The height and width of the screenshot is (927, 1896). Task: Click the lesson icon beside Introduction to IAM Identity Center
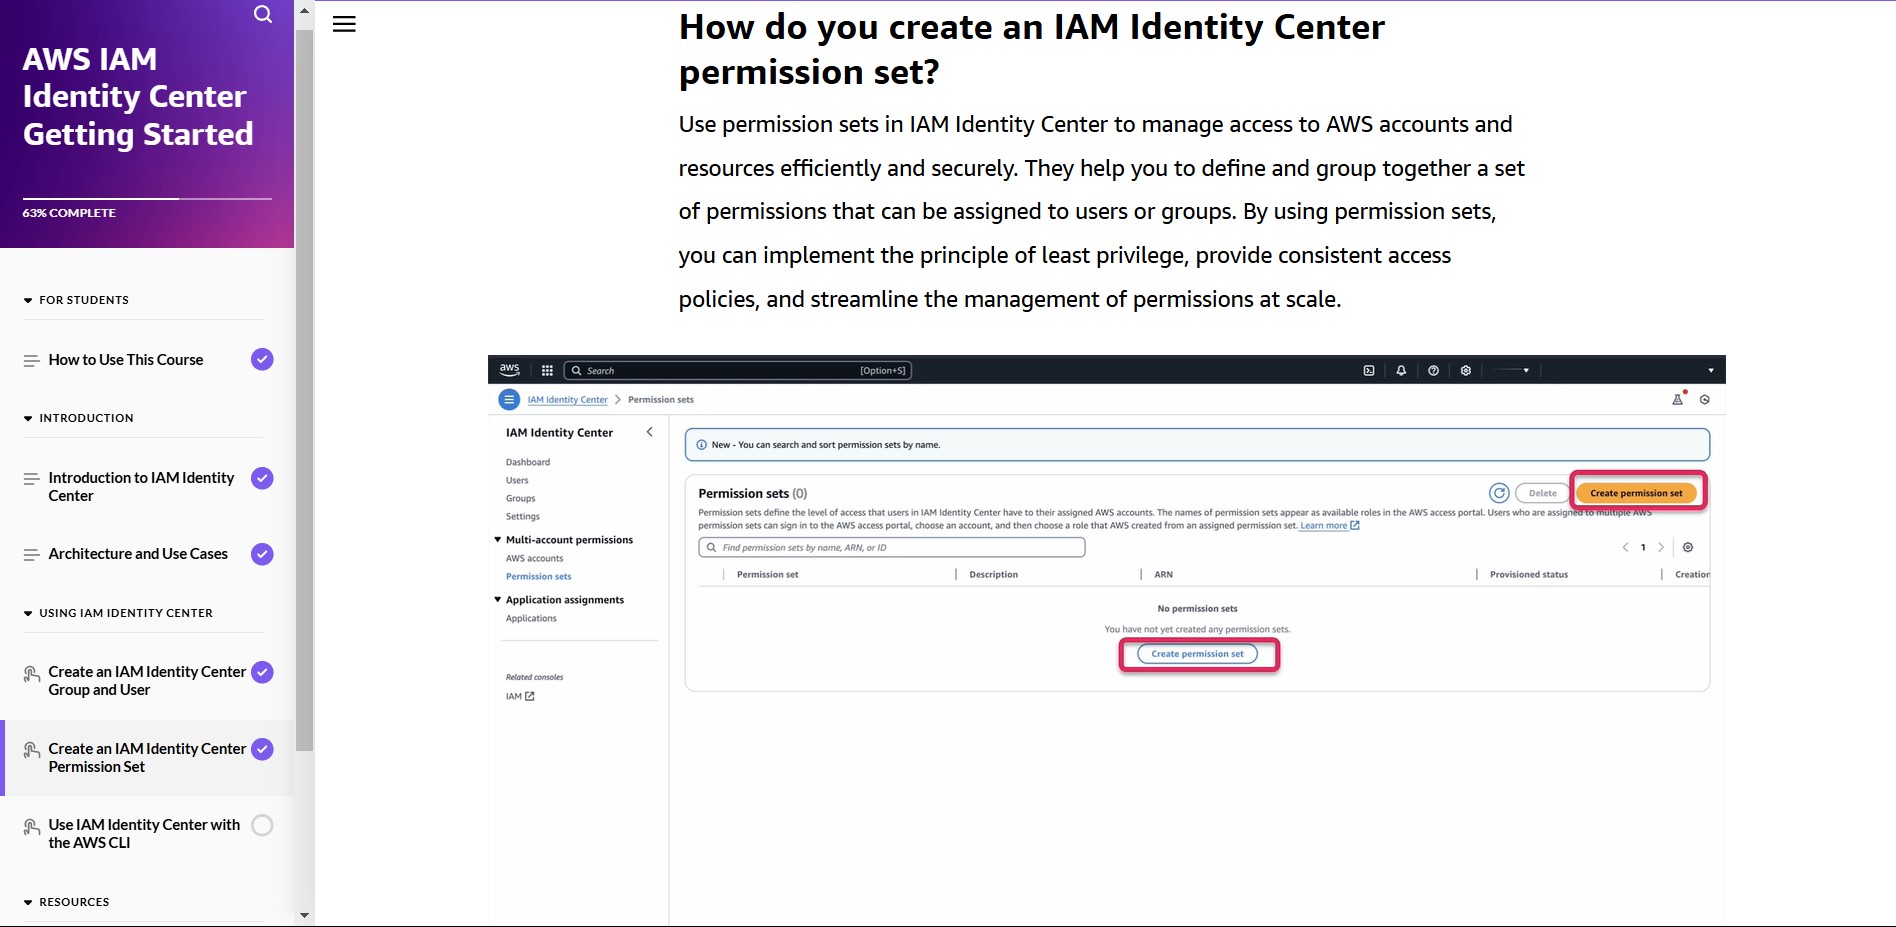point(31,478)
